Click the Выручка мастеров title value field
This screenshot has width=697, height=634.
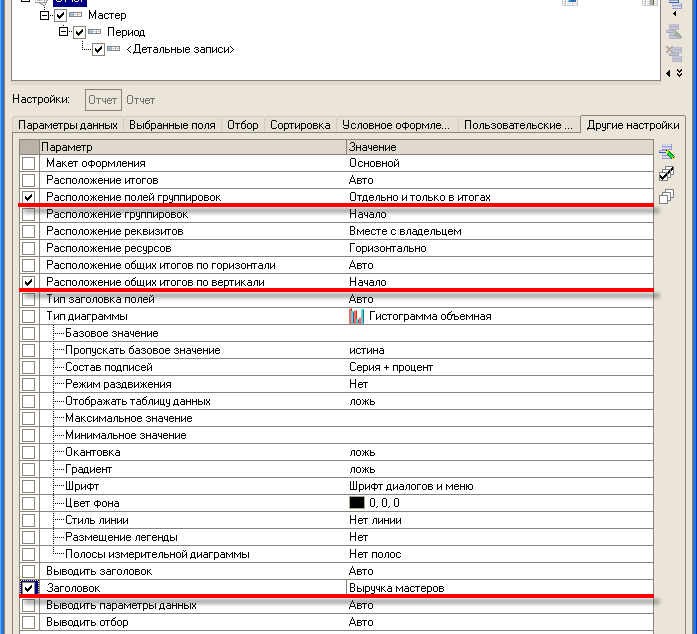click(500, 588)
